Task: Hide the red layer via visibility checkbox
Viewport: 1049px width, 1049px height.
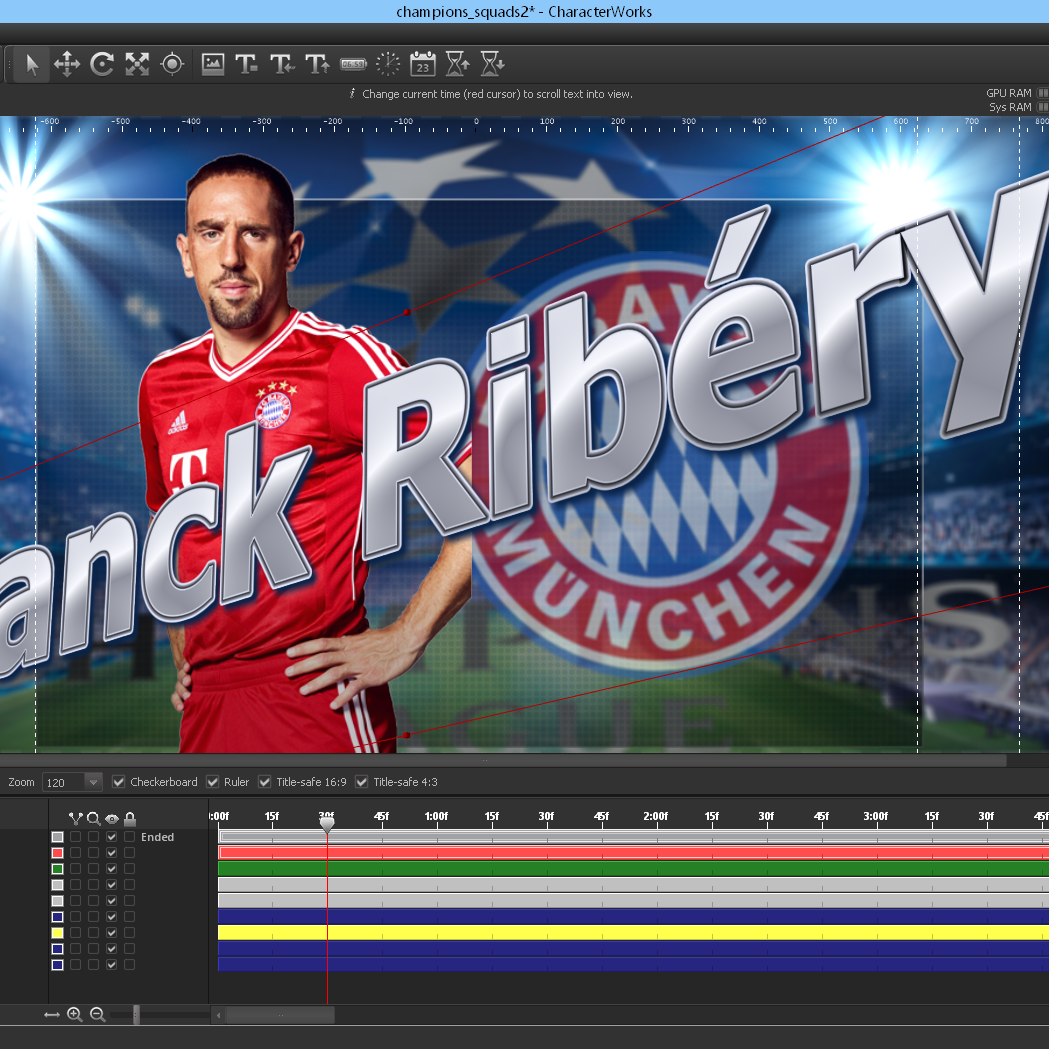Action: (x=112, y=853)
